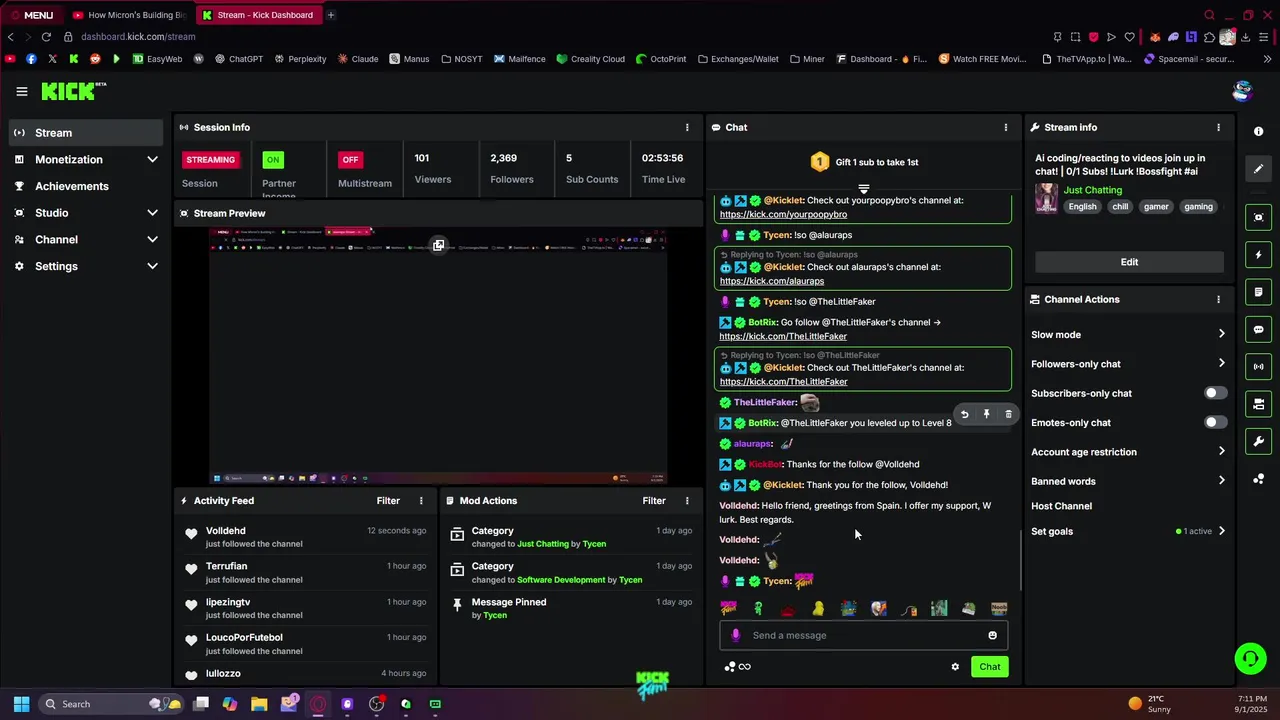The image size is (1280, 720).
Task: Open the Mod Actions three-dot menu
Action: pyautogui.click(x=687, y=500)
